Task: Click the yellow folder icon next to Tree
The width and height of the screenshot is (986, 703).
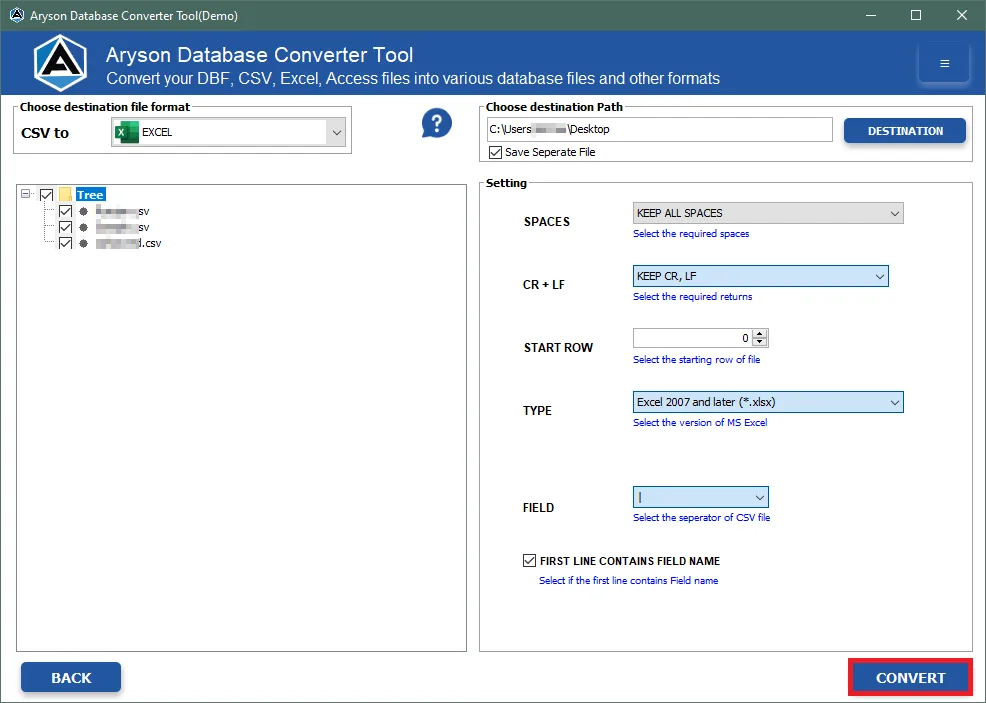Action: [x=65, y=194]
